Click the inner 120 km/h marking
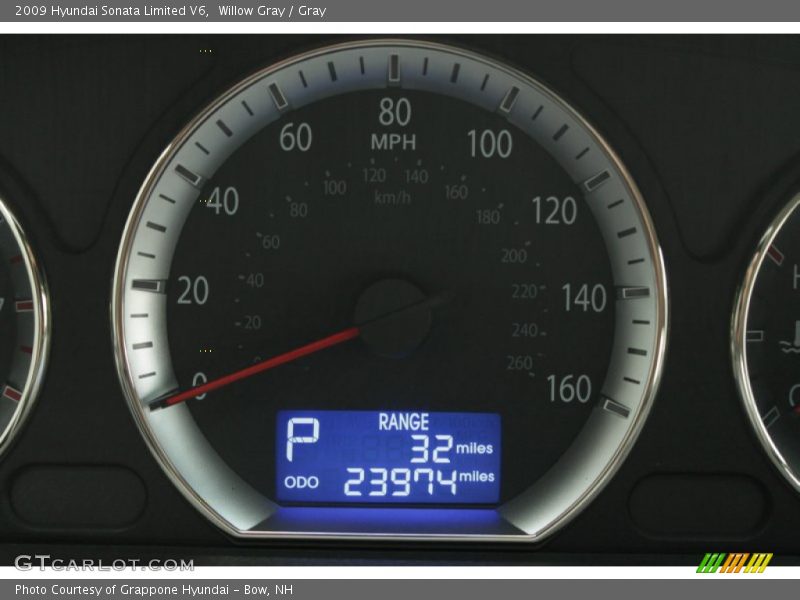This screenshot has width=800, height=600. coord(374,176)
